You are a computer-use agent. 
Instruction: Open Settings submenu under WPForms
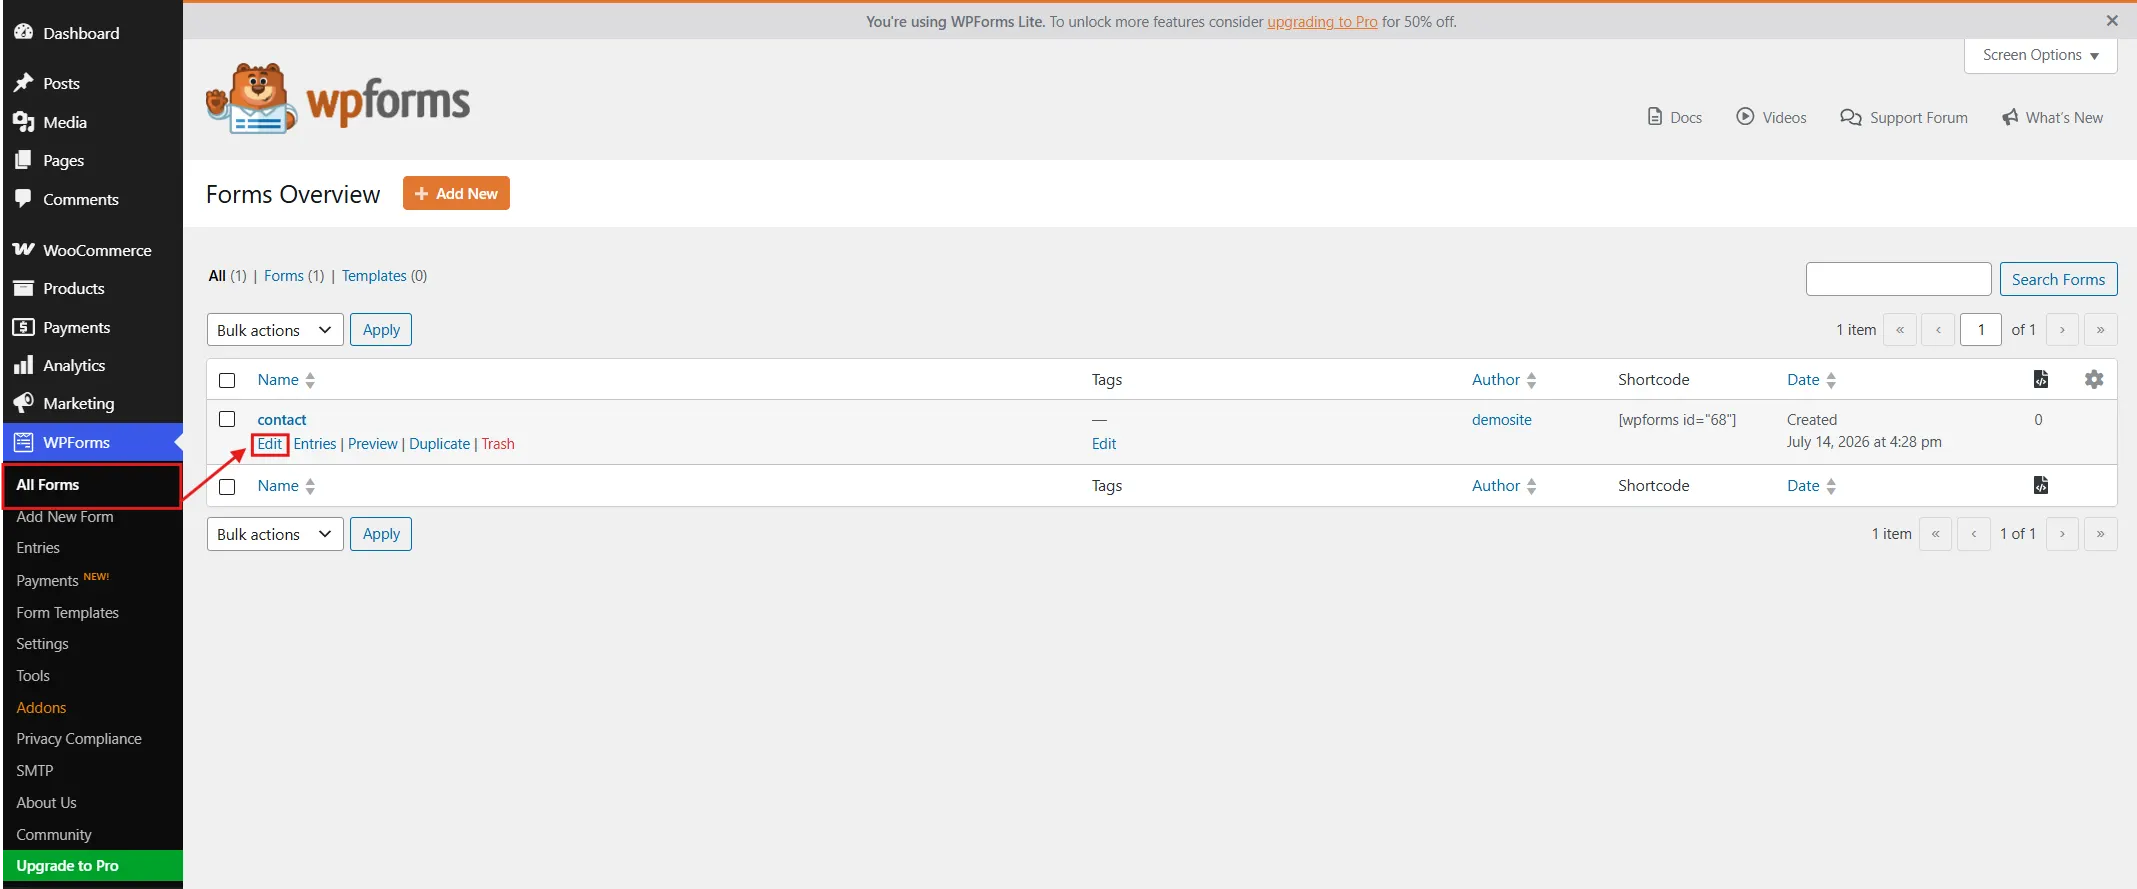pos(42,644)
